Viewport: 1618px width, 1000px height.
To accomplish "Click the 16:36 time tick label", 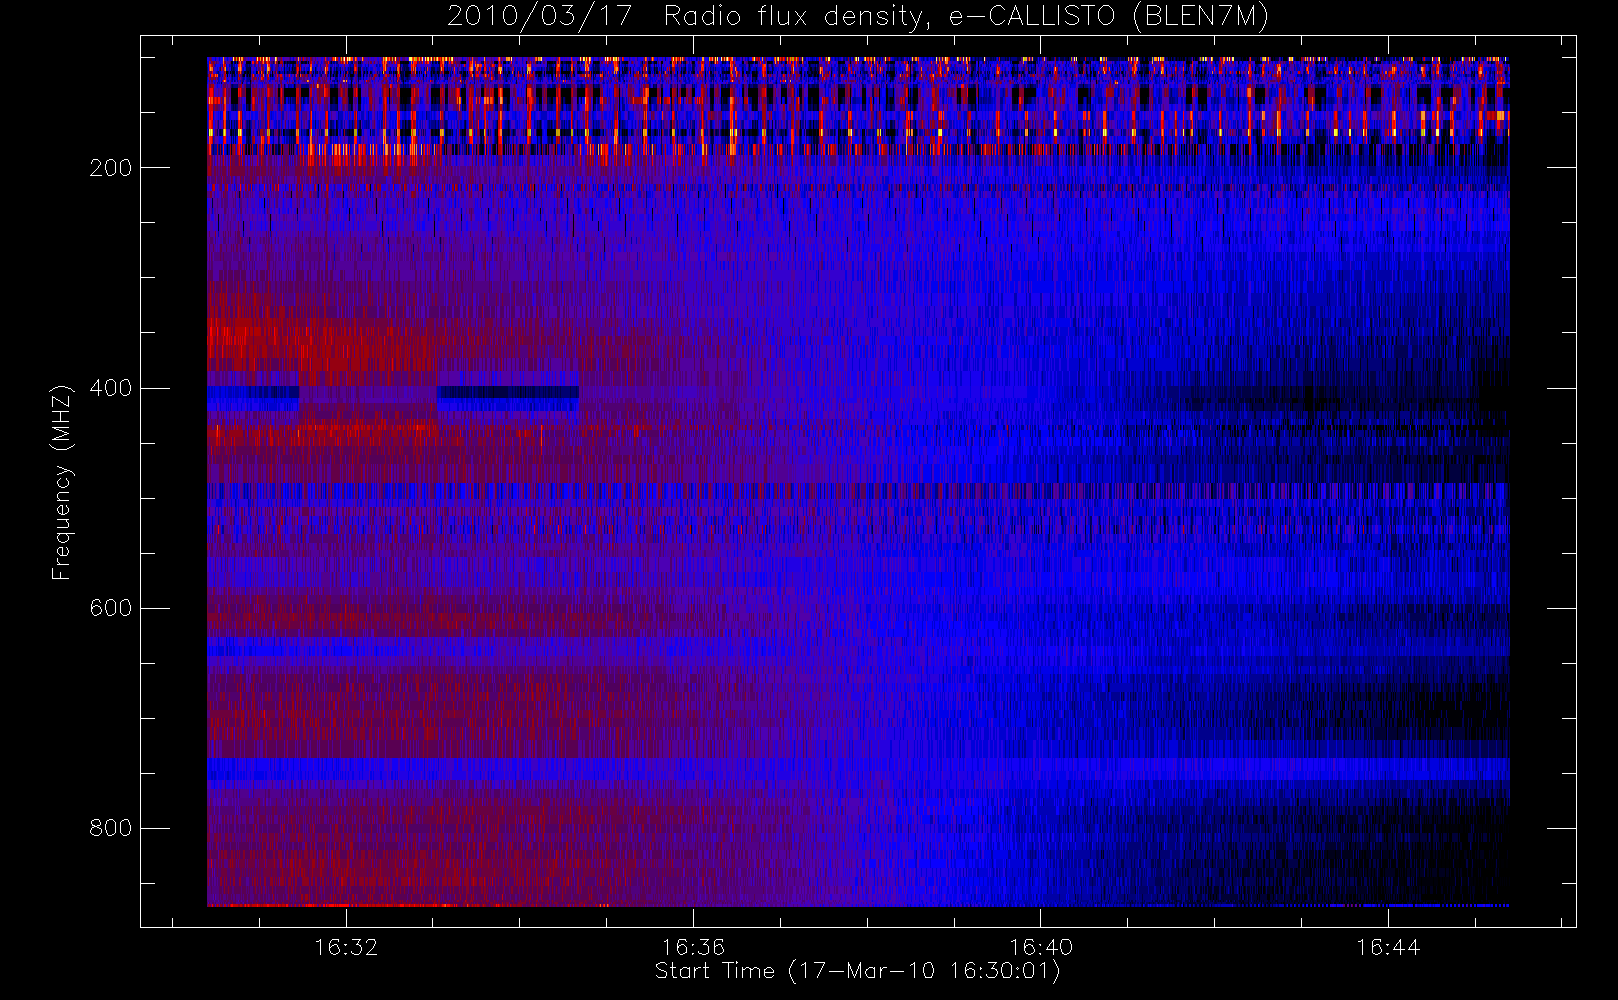I will pyautogui.click(x=693, y=947).
